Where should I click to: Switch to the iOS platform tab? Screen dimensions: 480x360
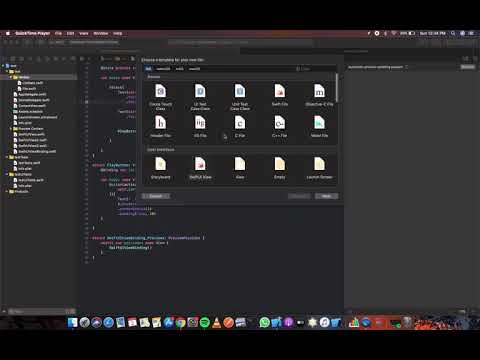[x=148, y=69]
